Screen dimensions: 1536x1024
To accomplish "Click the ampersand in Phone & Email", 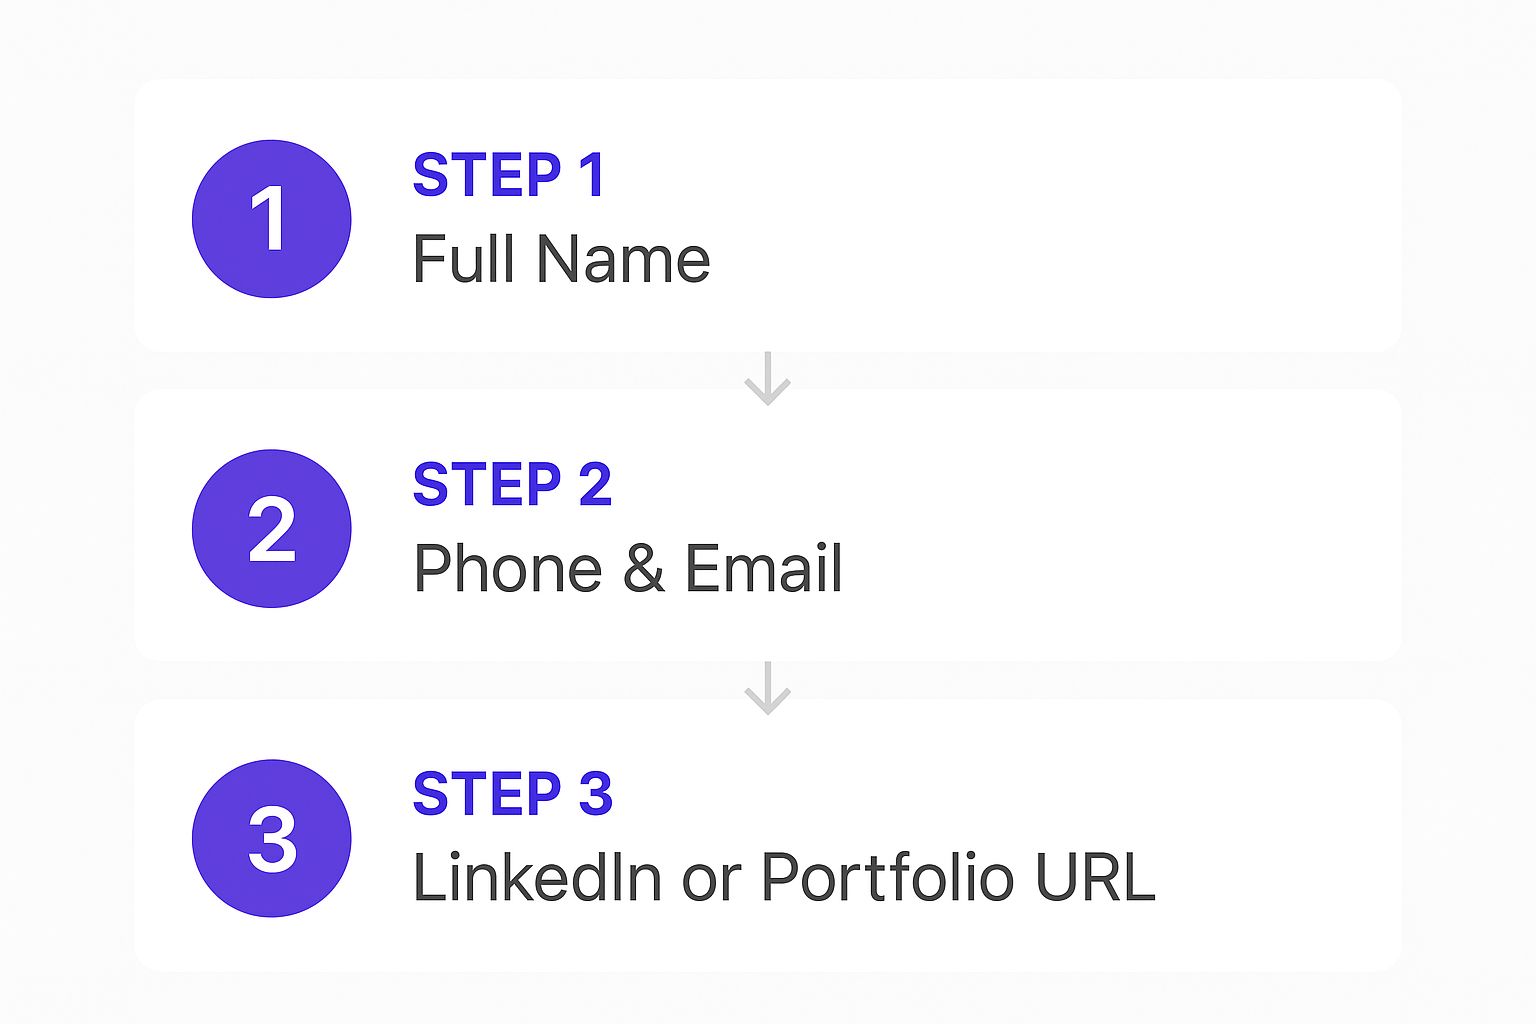I will pyautogui.click(x=644, y=569).
